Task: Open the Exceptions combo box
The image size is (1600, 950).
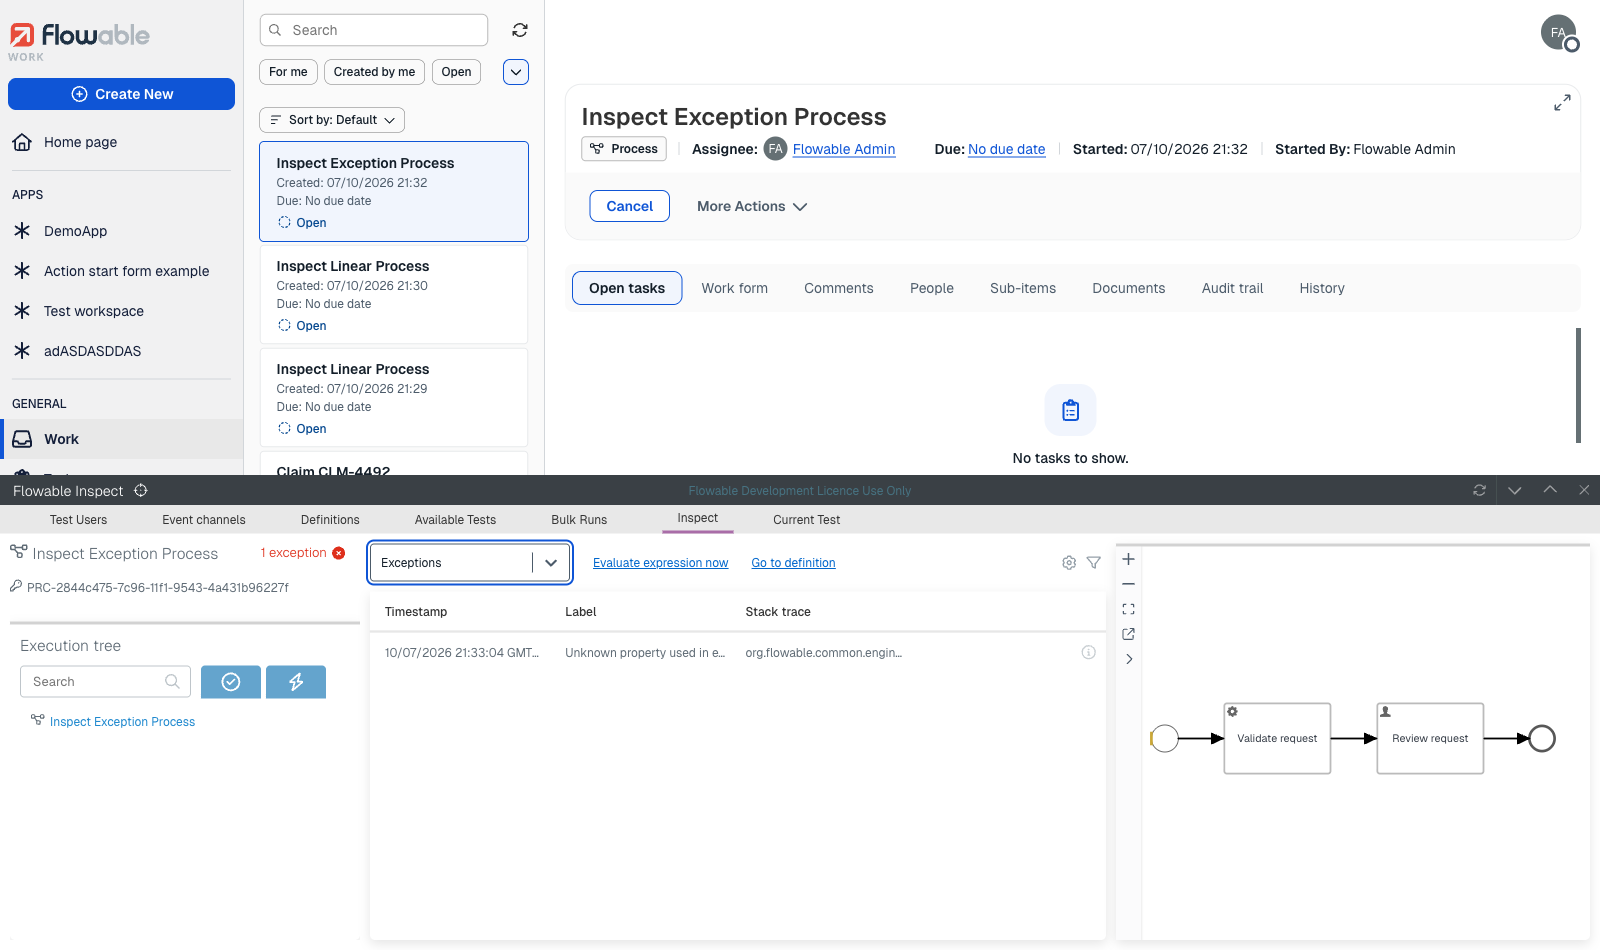Action: coord(470,563)
